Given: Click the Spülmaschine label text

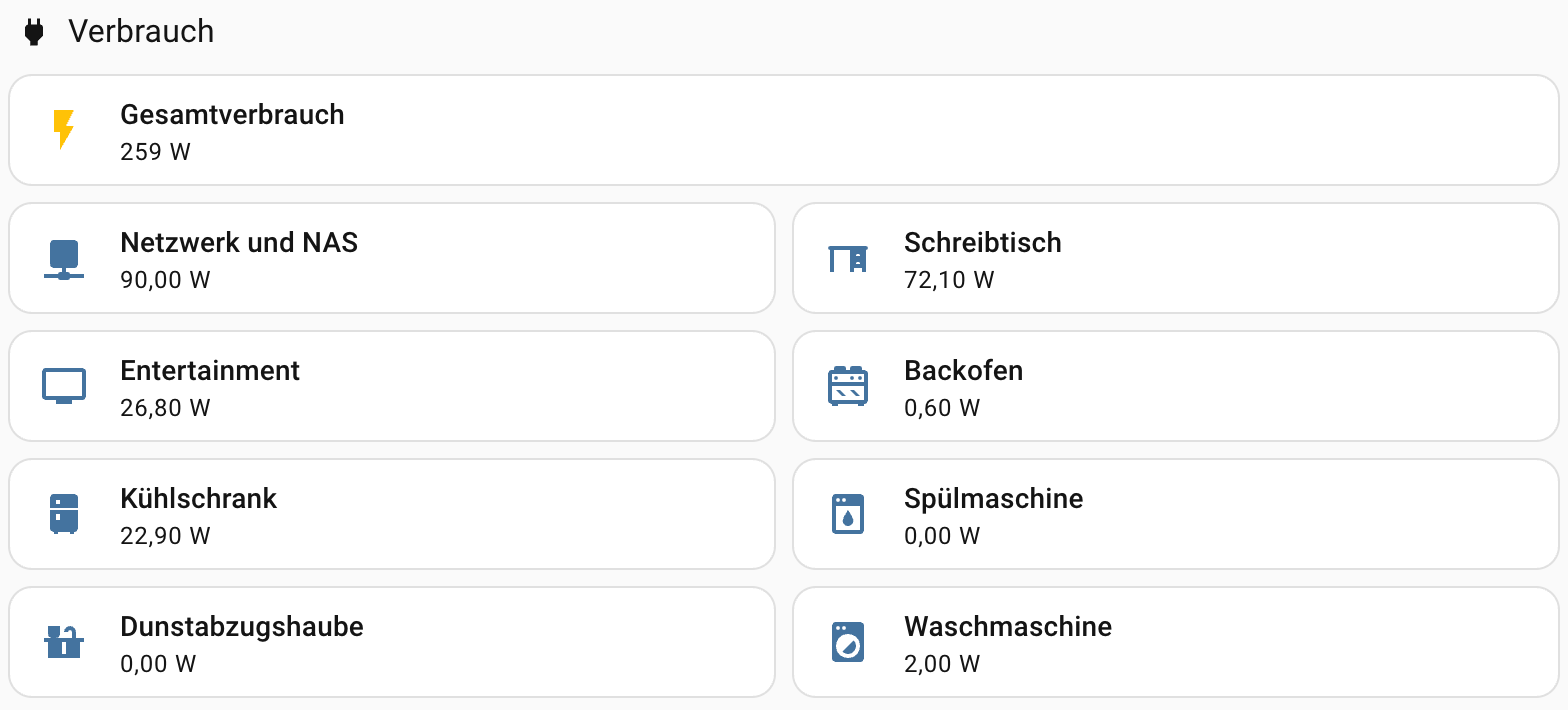Looking at the screenshot, I should [x=993, y=499].
